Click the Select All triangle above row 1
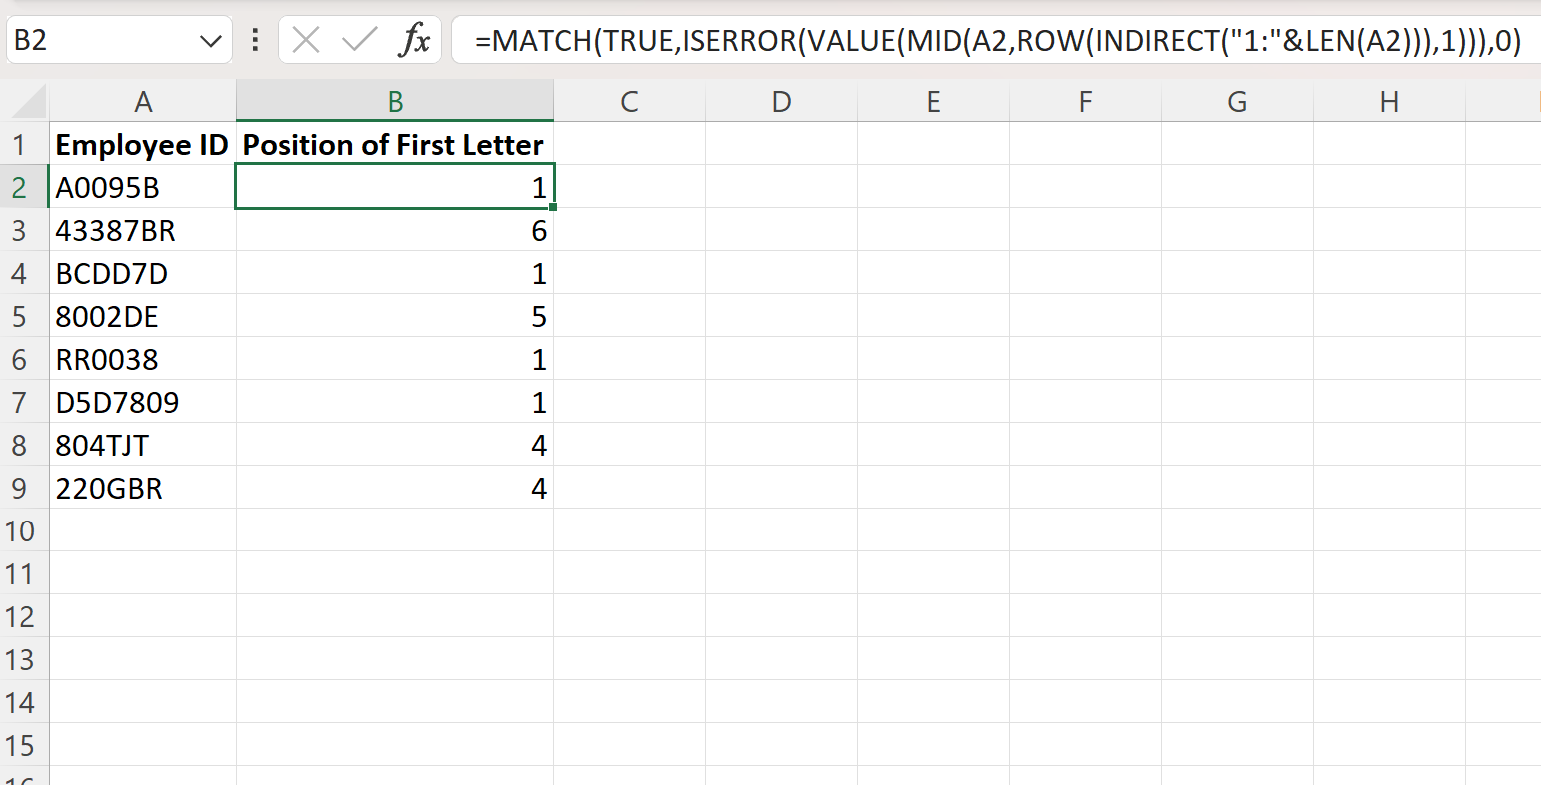 pyautogui.click(x=24, y=100)
